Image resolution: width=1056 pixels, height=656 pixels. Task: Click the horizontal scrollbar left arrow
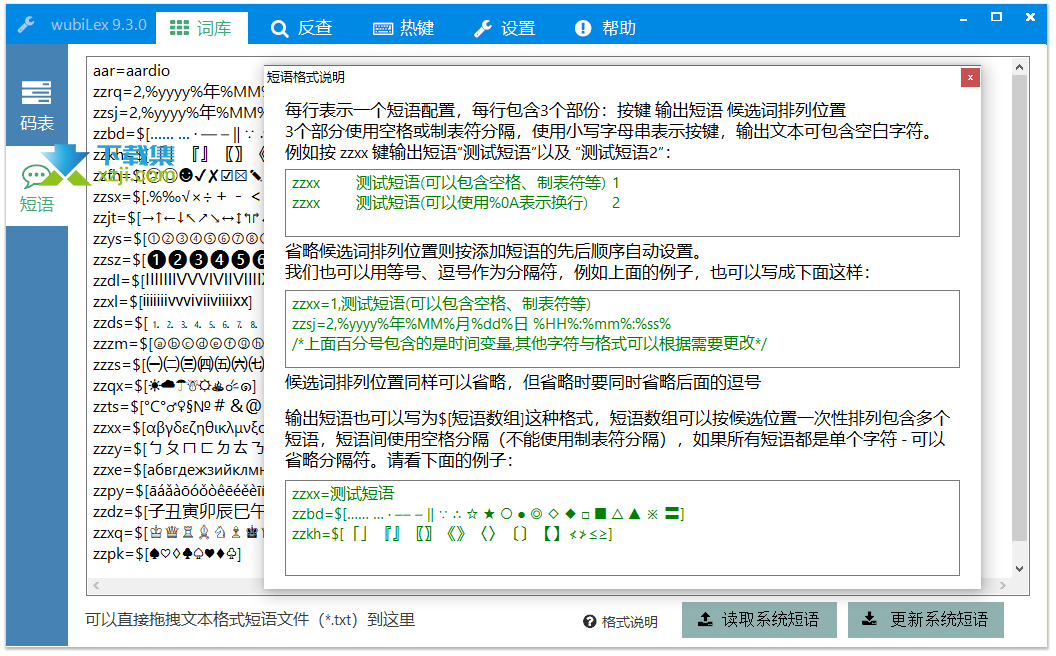96,585
